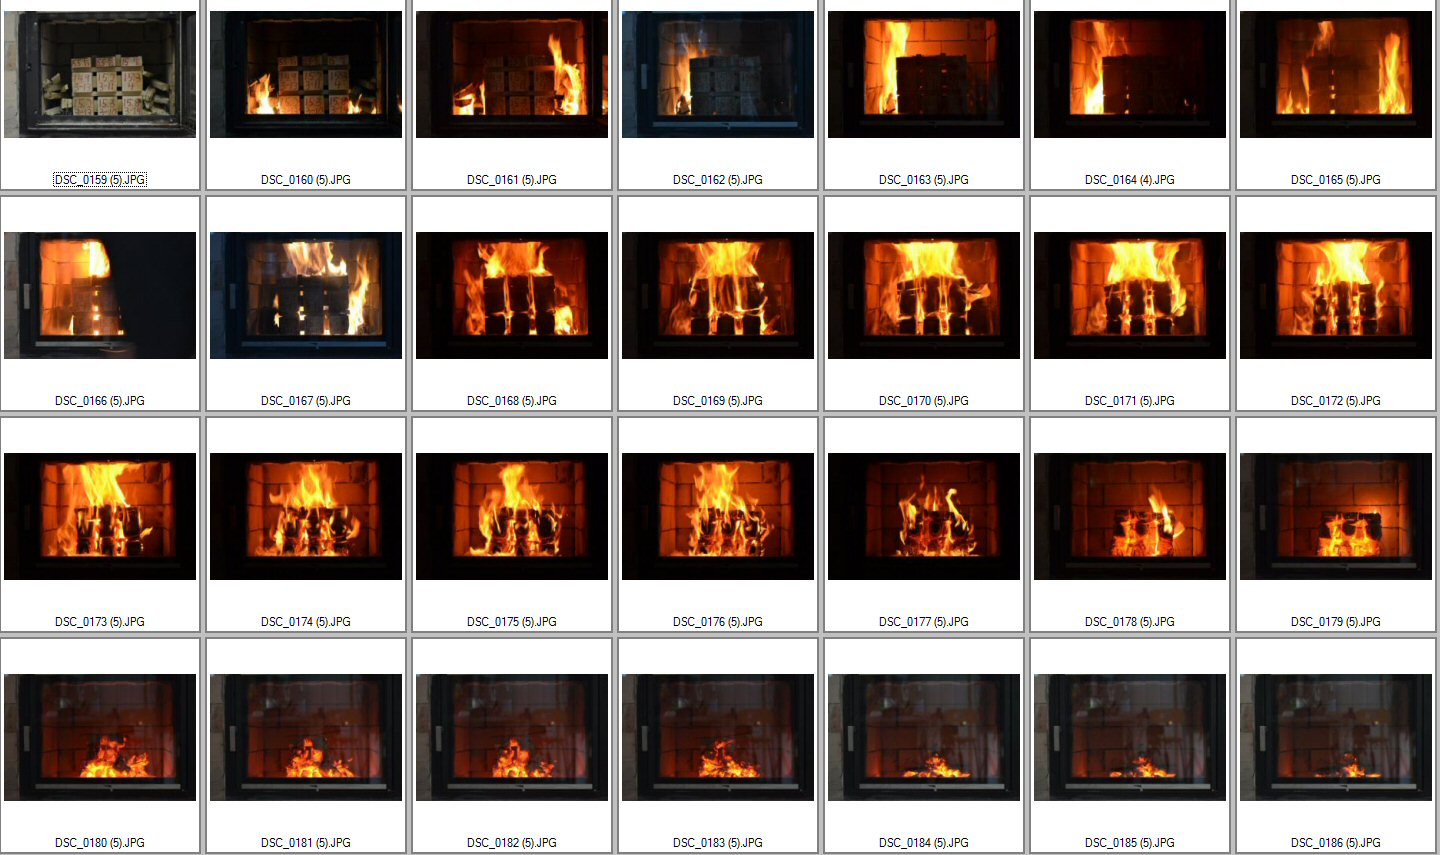The image size is (1440, 855).
Task: Select the DSC_0174 (5).JPG thumbnail
Action: 306,517
